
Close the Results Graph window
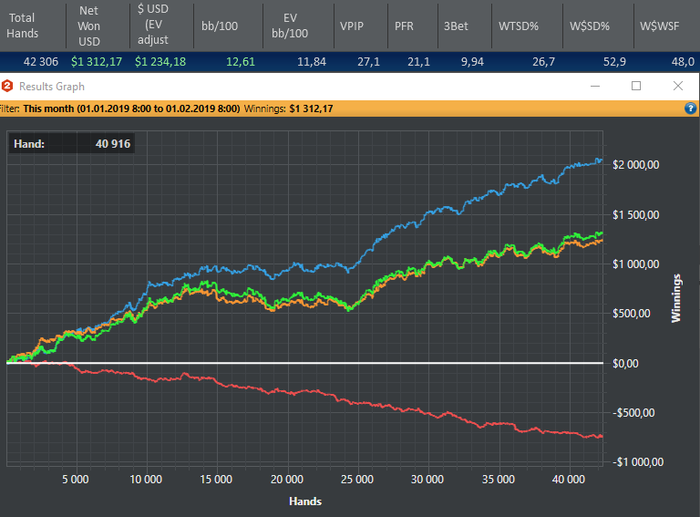point(678,86)
